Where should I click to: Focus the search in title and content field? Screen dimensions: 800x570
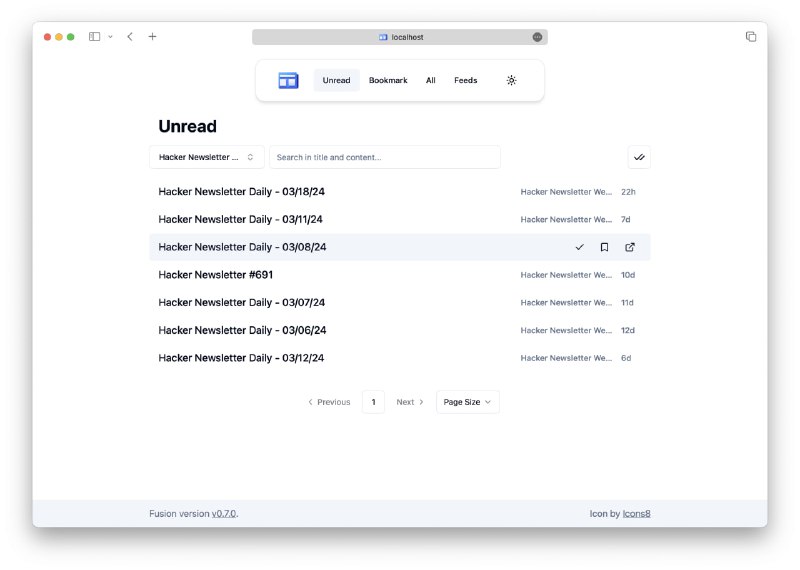(385, 157)
